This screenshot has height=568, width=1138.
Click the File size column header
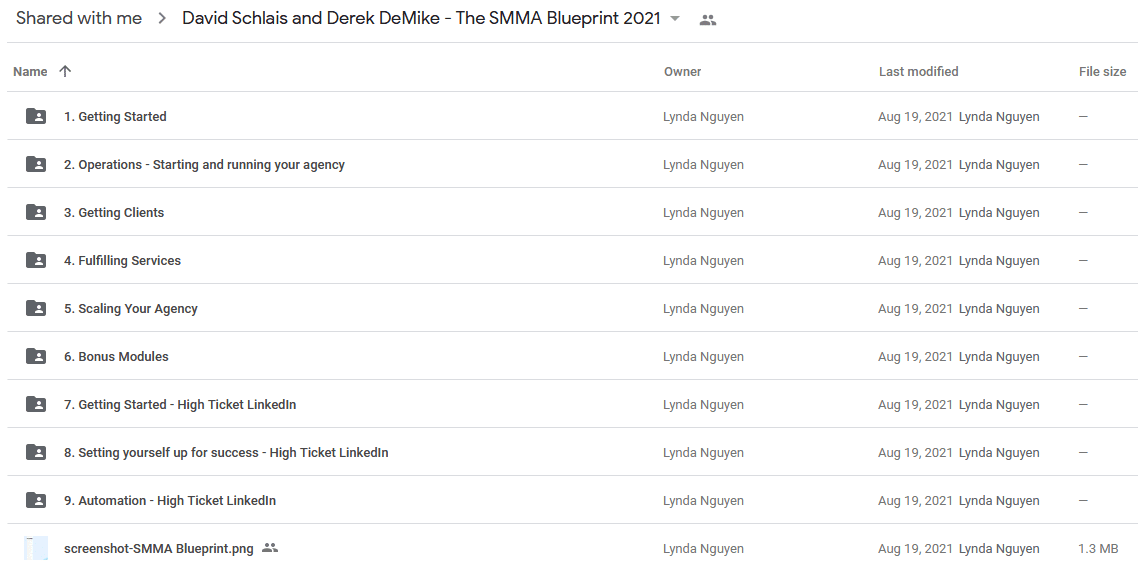pyautogui.click(x=1102, y=71)
